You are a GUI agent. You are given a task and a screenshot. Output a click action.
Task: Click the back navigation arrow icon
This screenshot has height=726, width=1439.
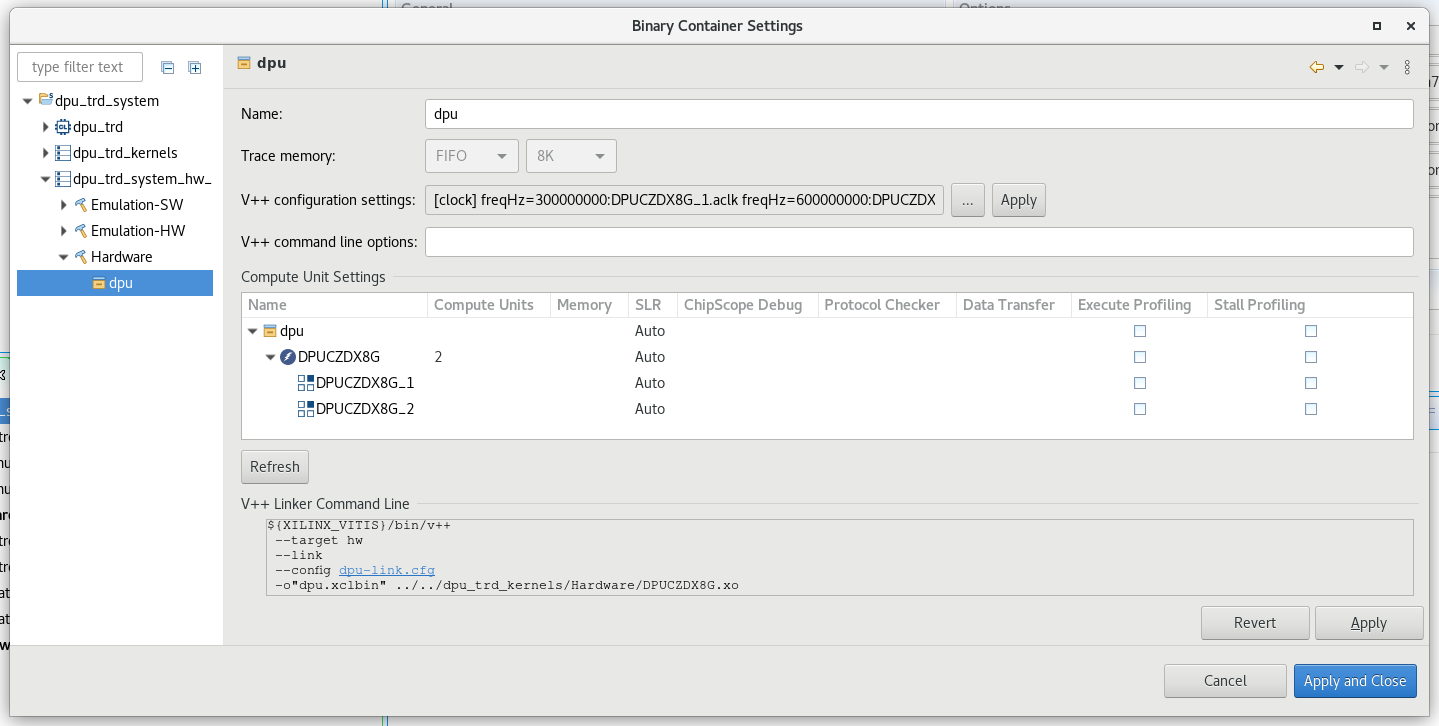coord(1317,67)
